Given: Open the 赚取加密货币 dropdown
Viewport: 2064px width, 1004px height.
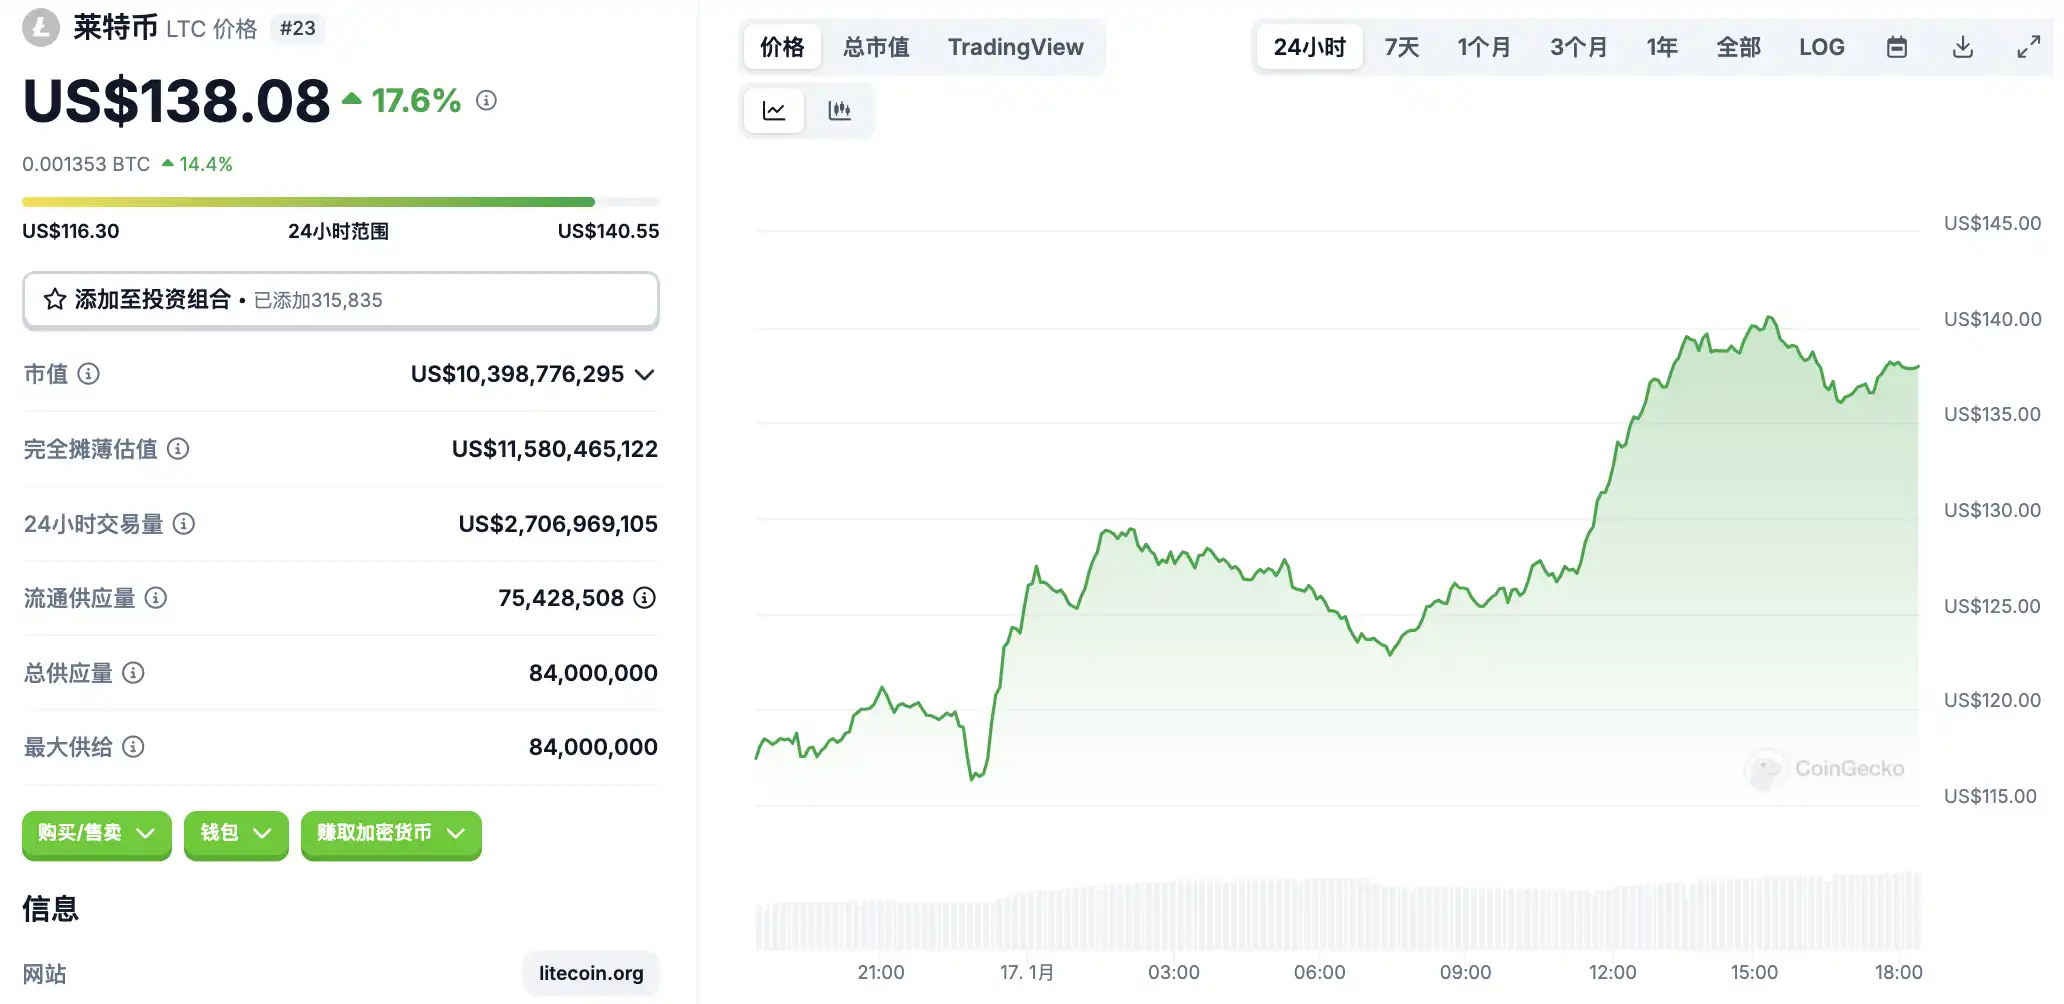Looking at the screenshot, I should coord(391,833).
